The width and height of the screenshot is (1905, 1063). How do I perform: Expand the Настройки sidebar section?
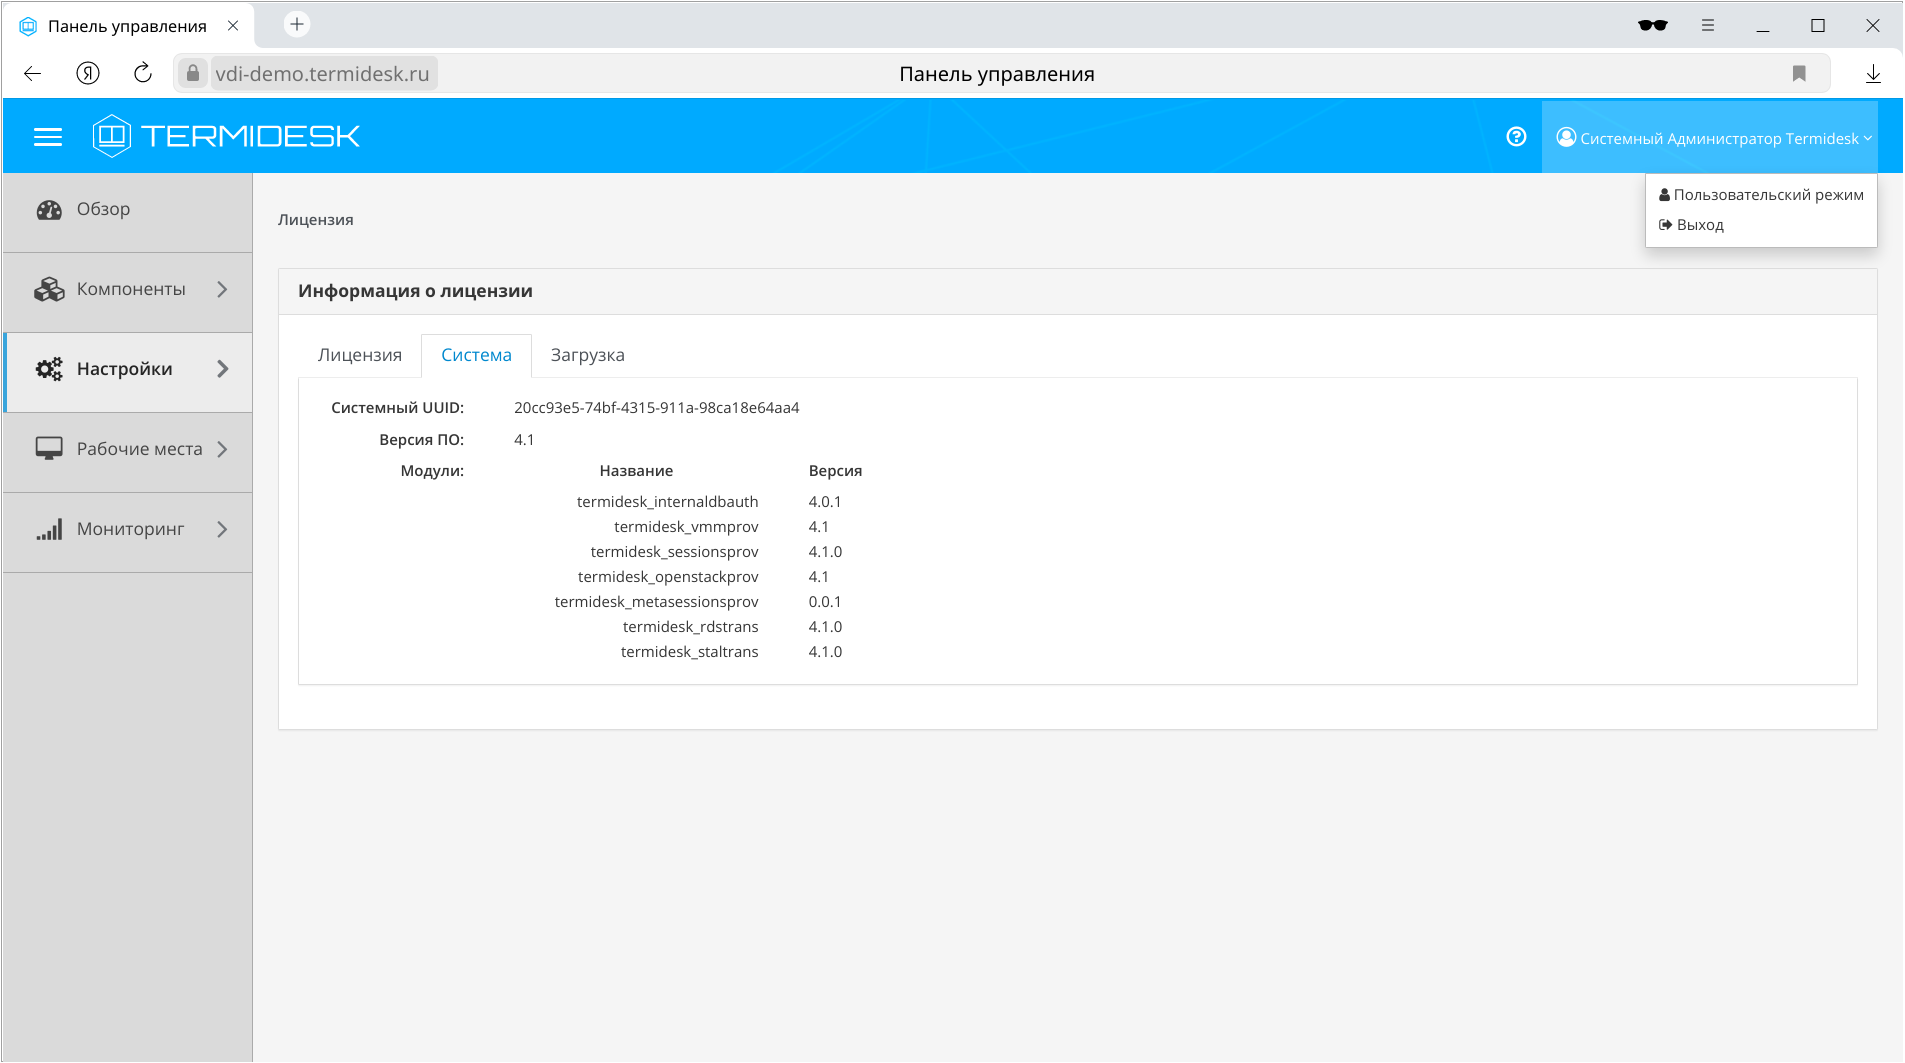[x=128, y=369]
